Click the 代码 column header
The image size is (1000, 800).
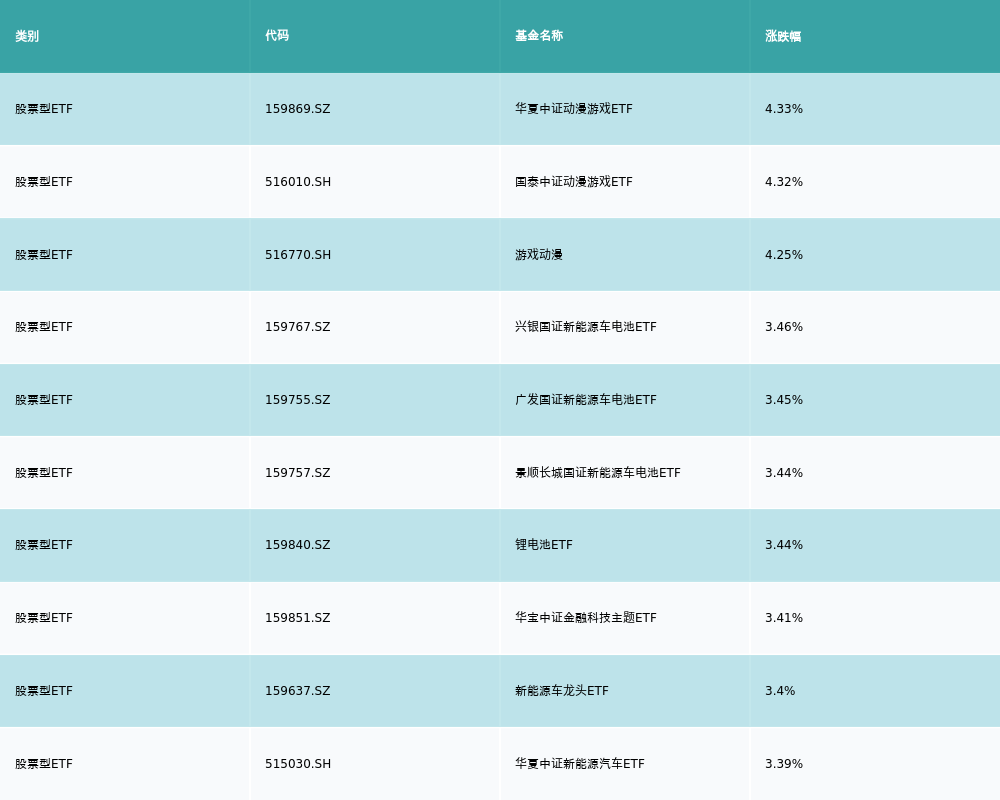(277, 36)
